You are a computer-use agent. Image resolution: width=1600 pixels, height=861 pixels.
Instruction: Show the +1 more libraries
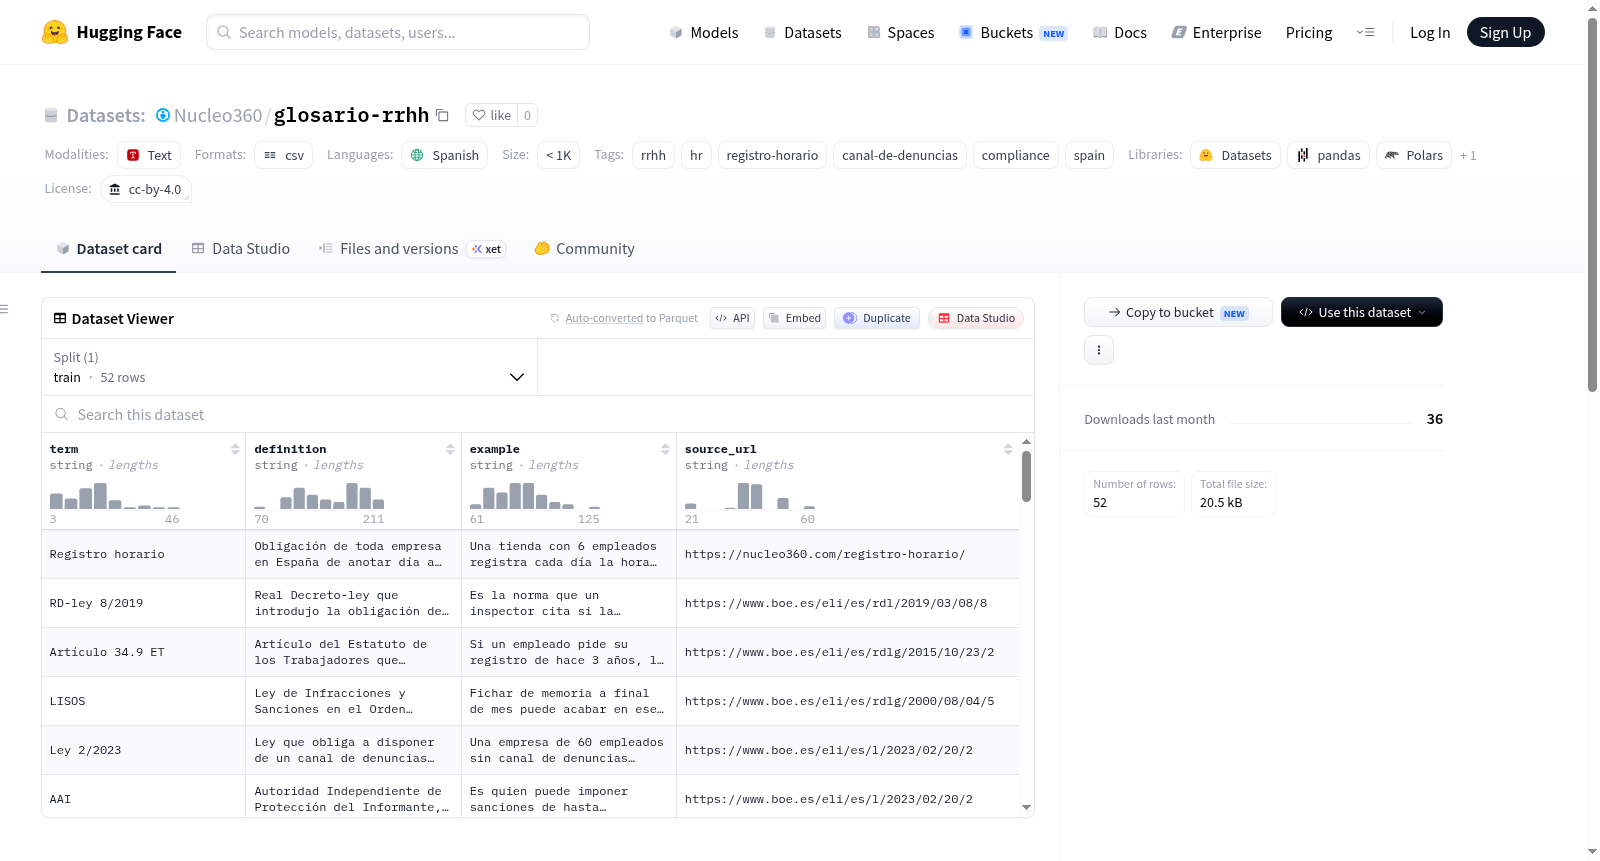[1468, 155]
